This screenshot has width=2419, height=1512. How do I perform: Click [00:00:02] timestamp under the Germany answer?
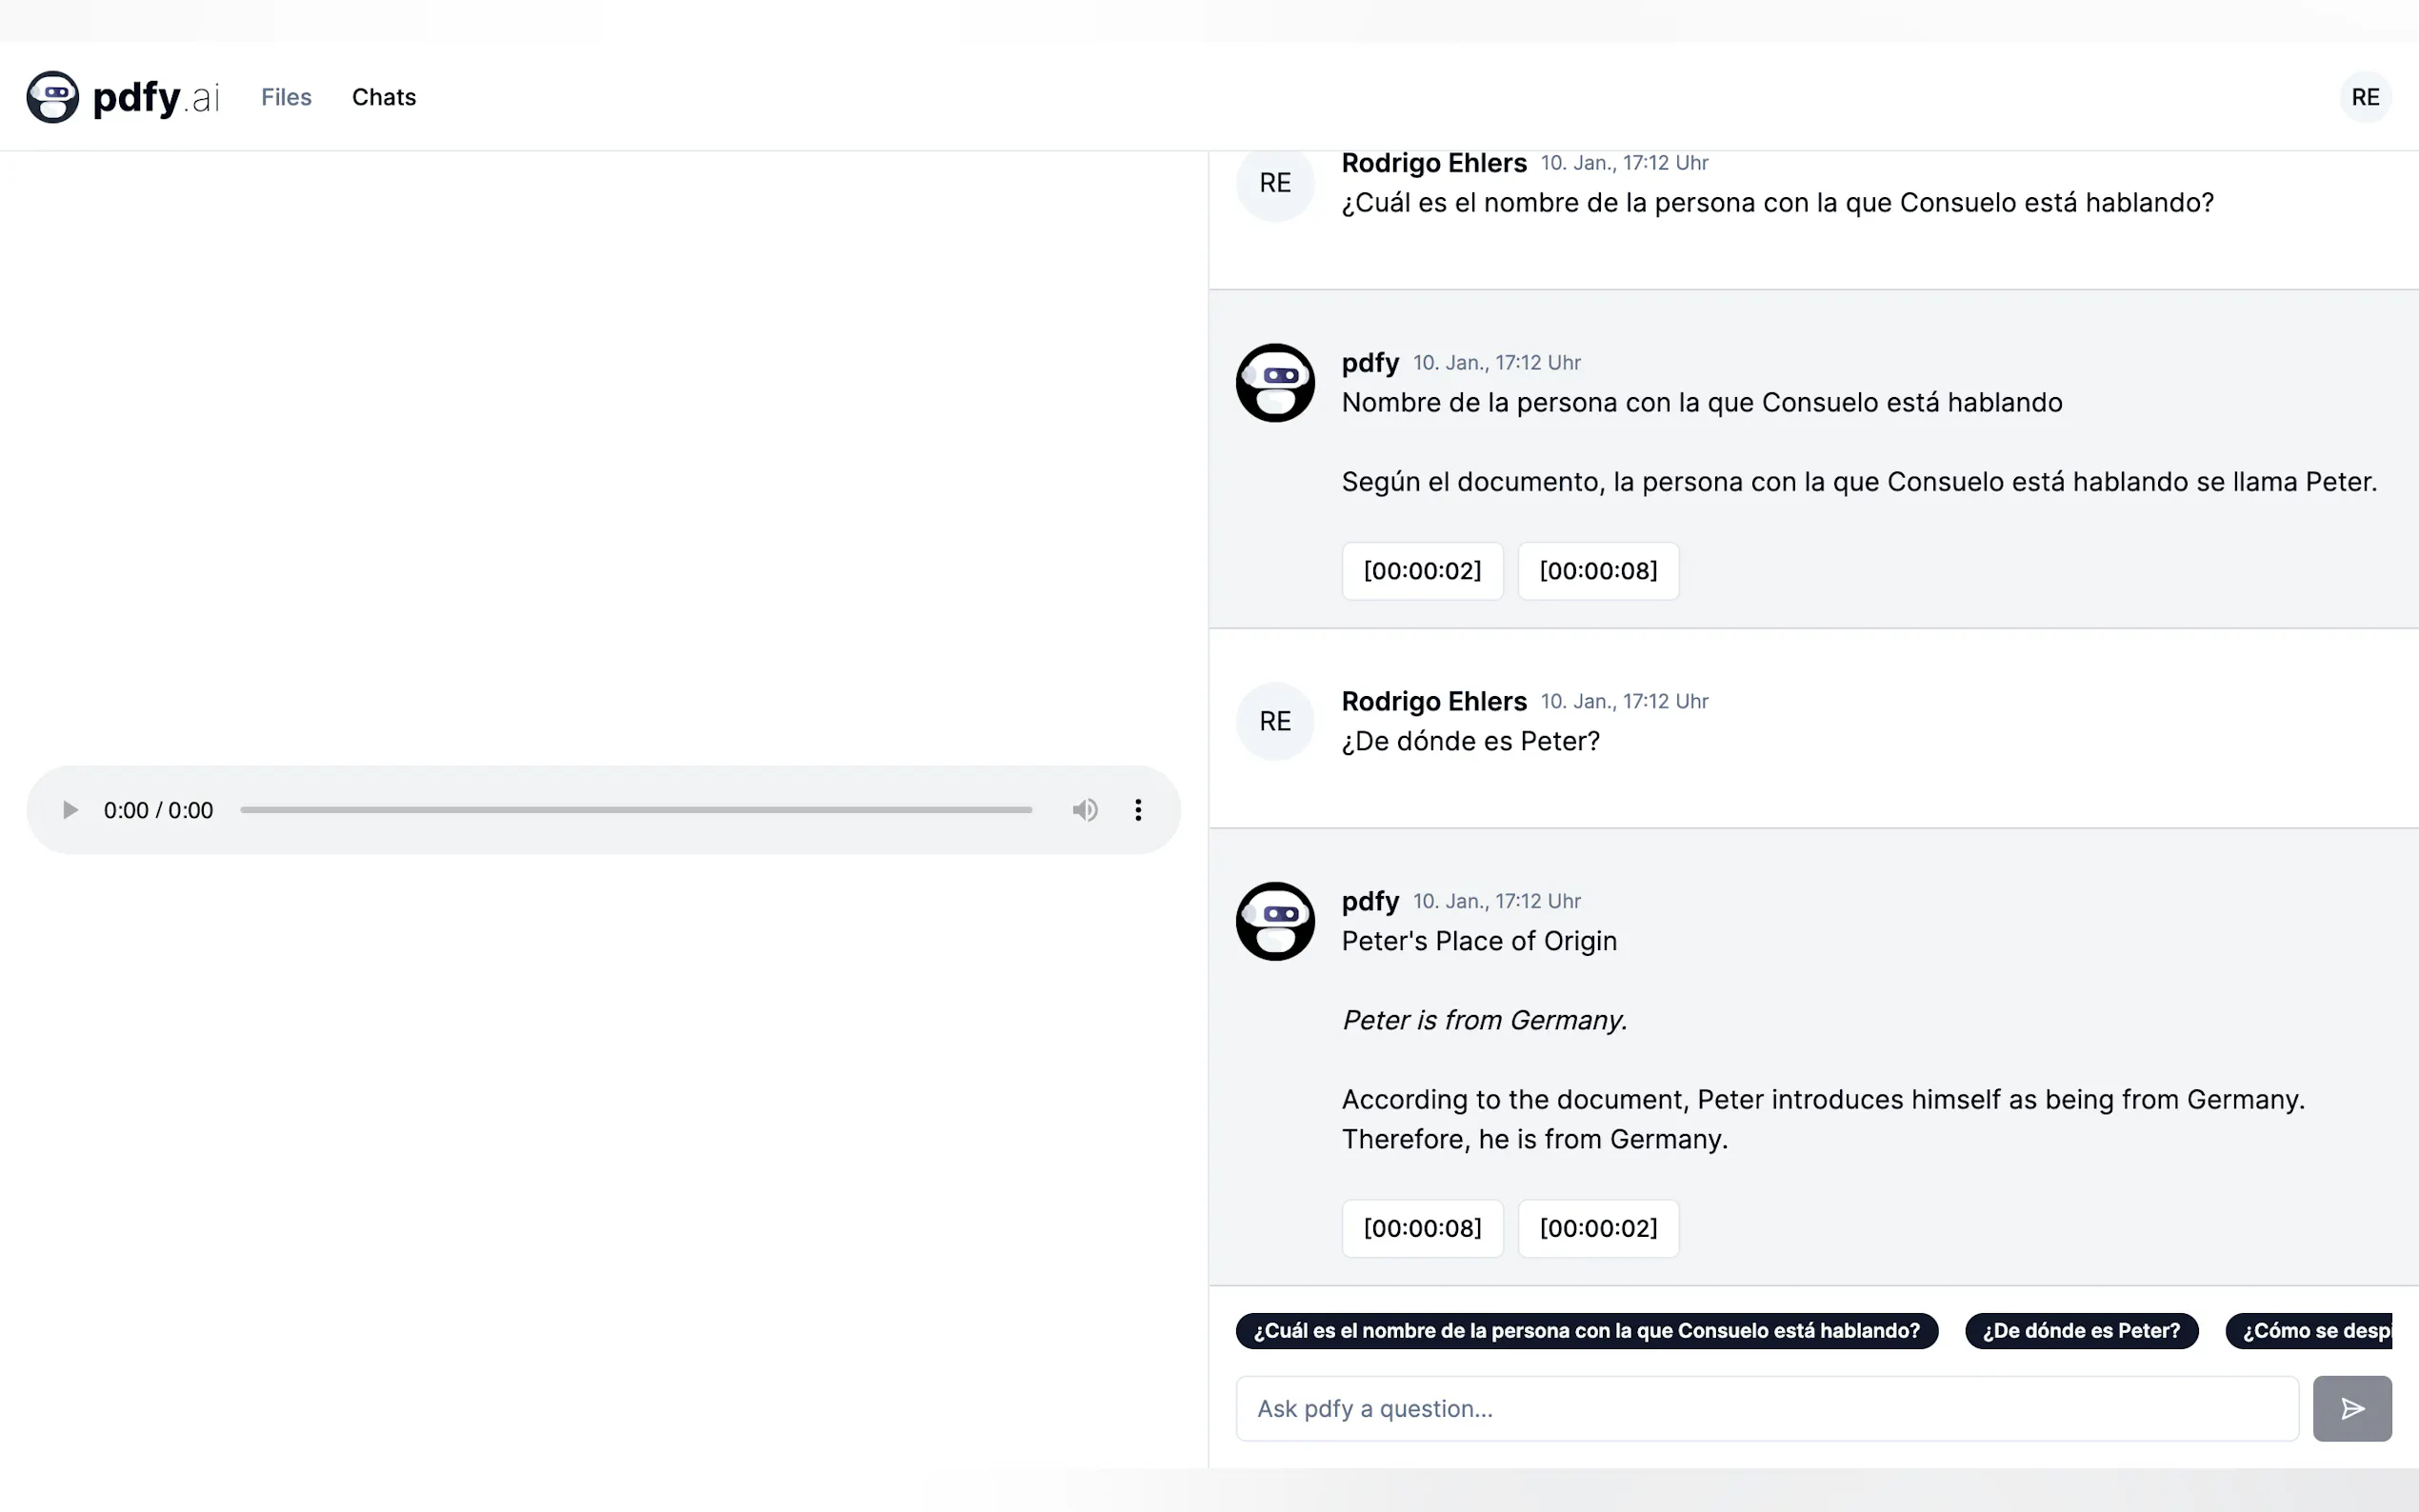tap(1598, 1228)
